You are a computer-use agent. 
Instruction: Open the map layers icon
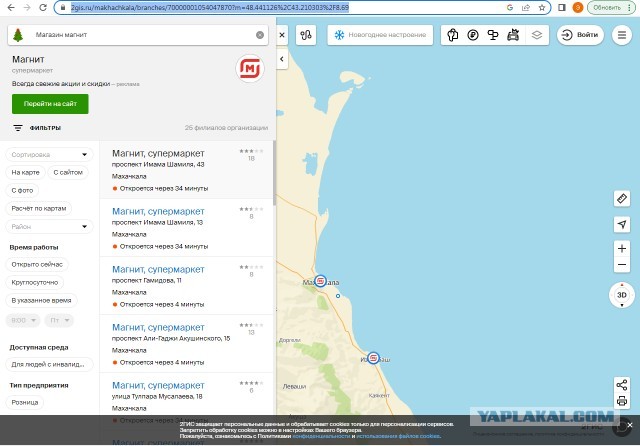(537, 35)
